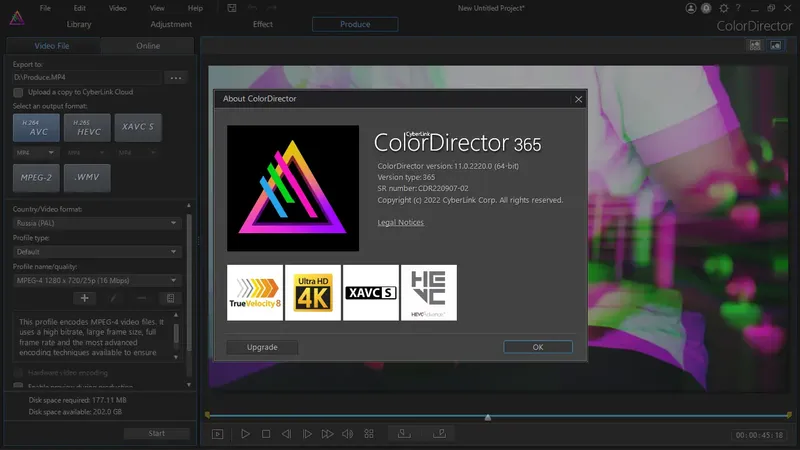The height and width of the screenshot is (450, 800).
Task: Open the user account icon
Action: pyautogui.click(x=690, y=8)
